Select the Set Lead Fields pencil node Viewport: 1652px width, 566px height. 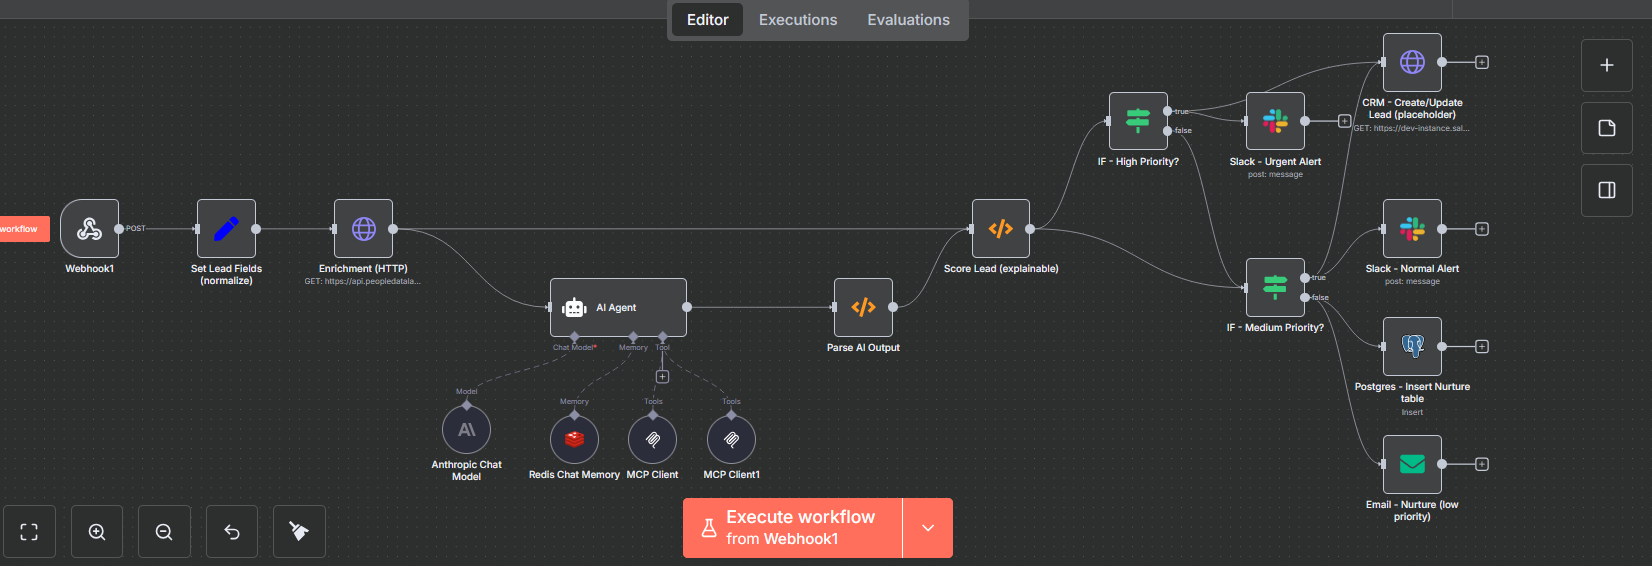226,228
